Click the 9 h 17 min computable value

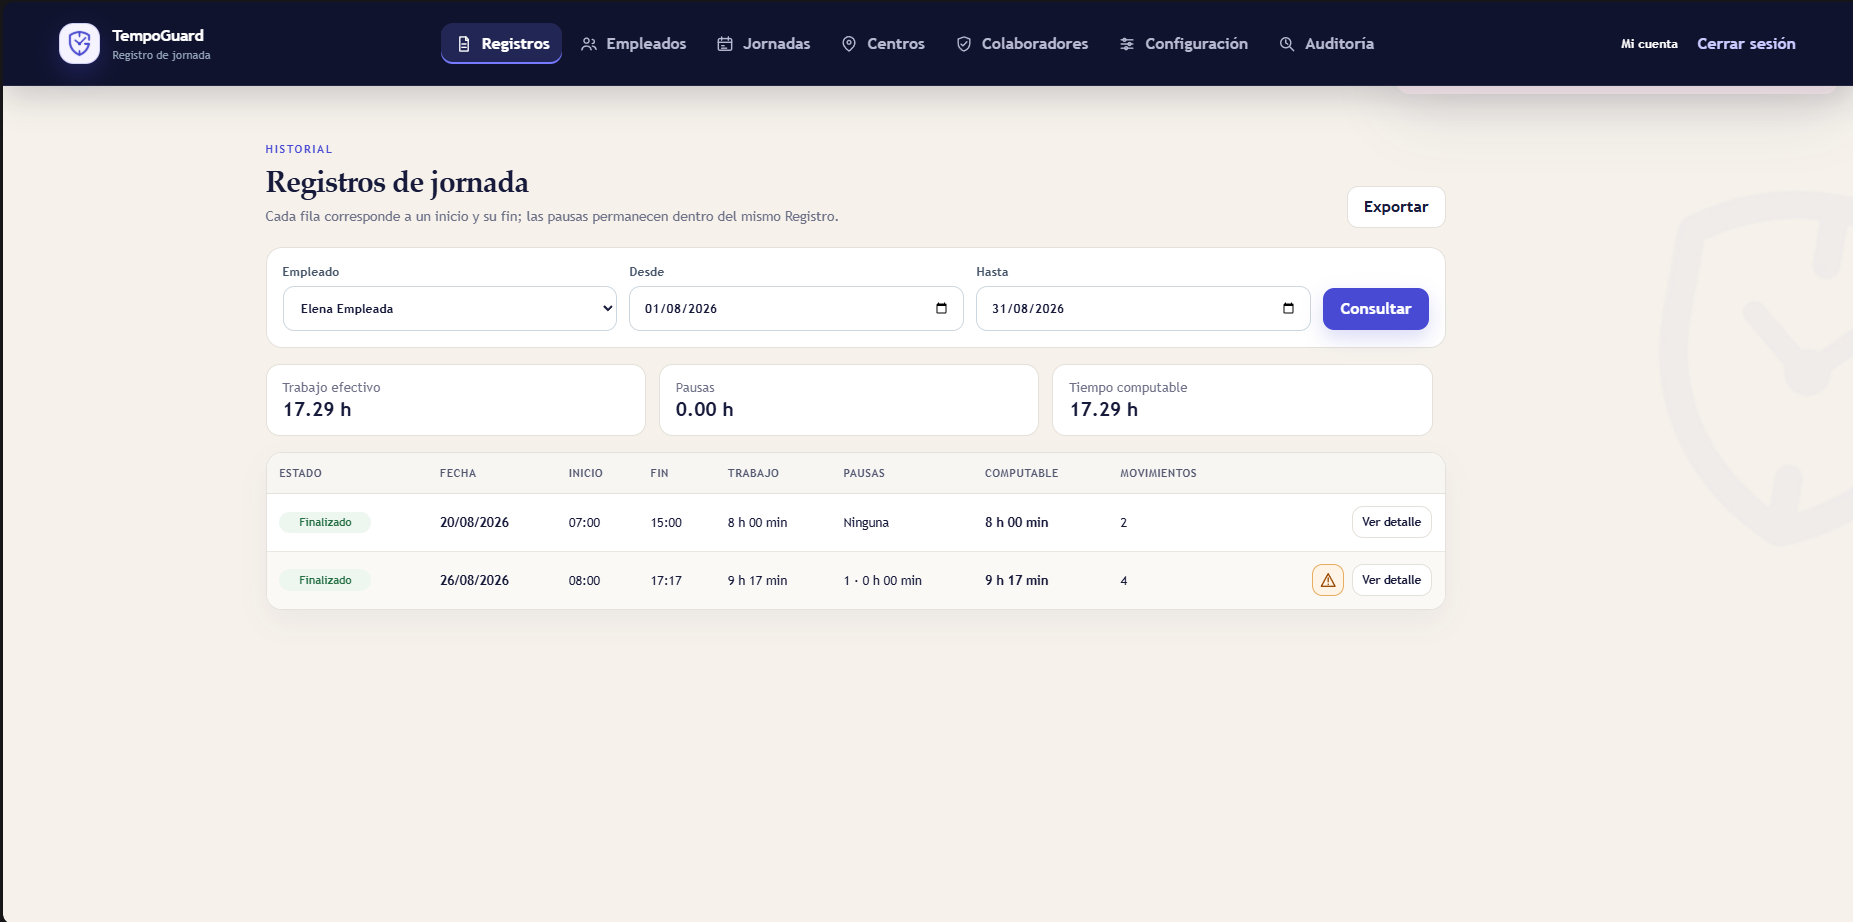point(1017,580)
